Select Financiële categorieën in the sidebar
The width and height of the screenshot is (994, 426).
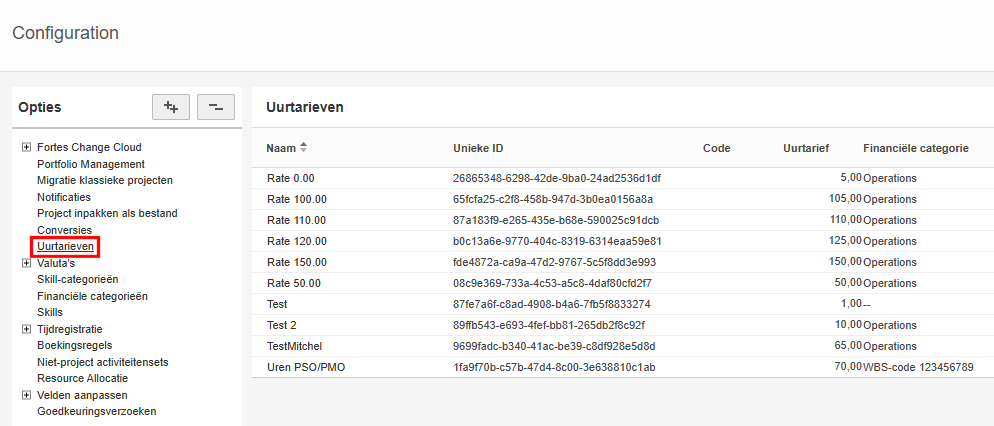point(92,296)
